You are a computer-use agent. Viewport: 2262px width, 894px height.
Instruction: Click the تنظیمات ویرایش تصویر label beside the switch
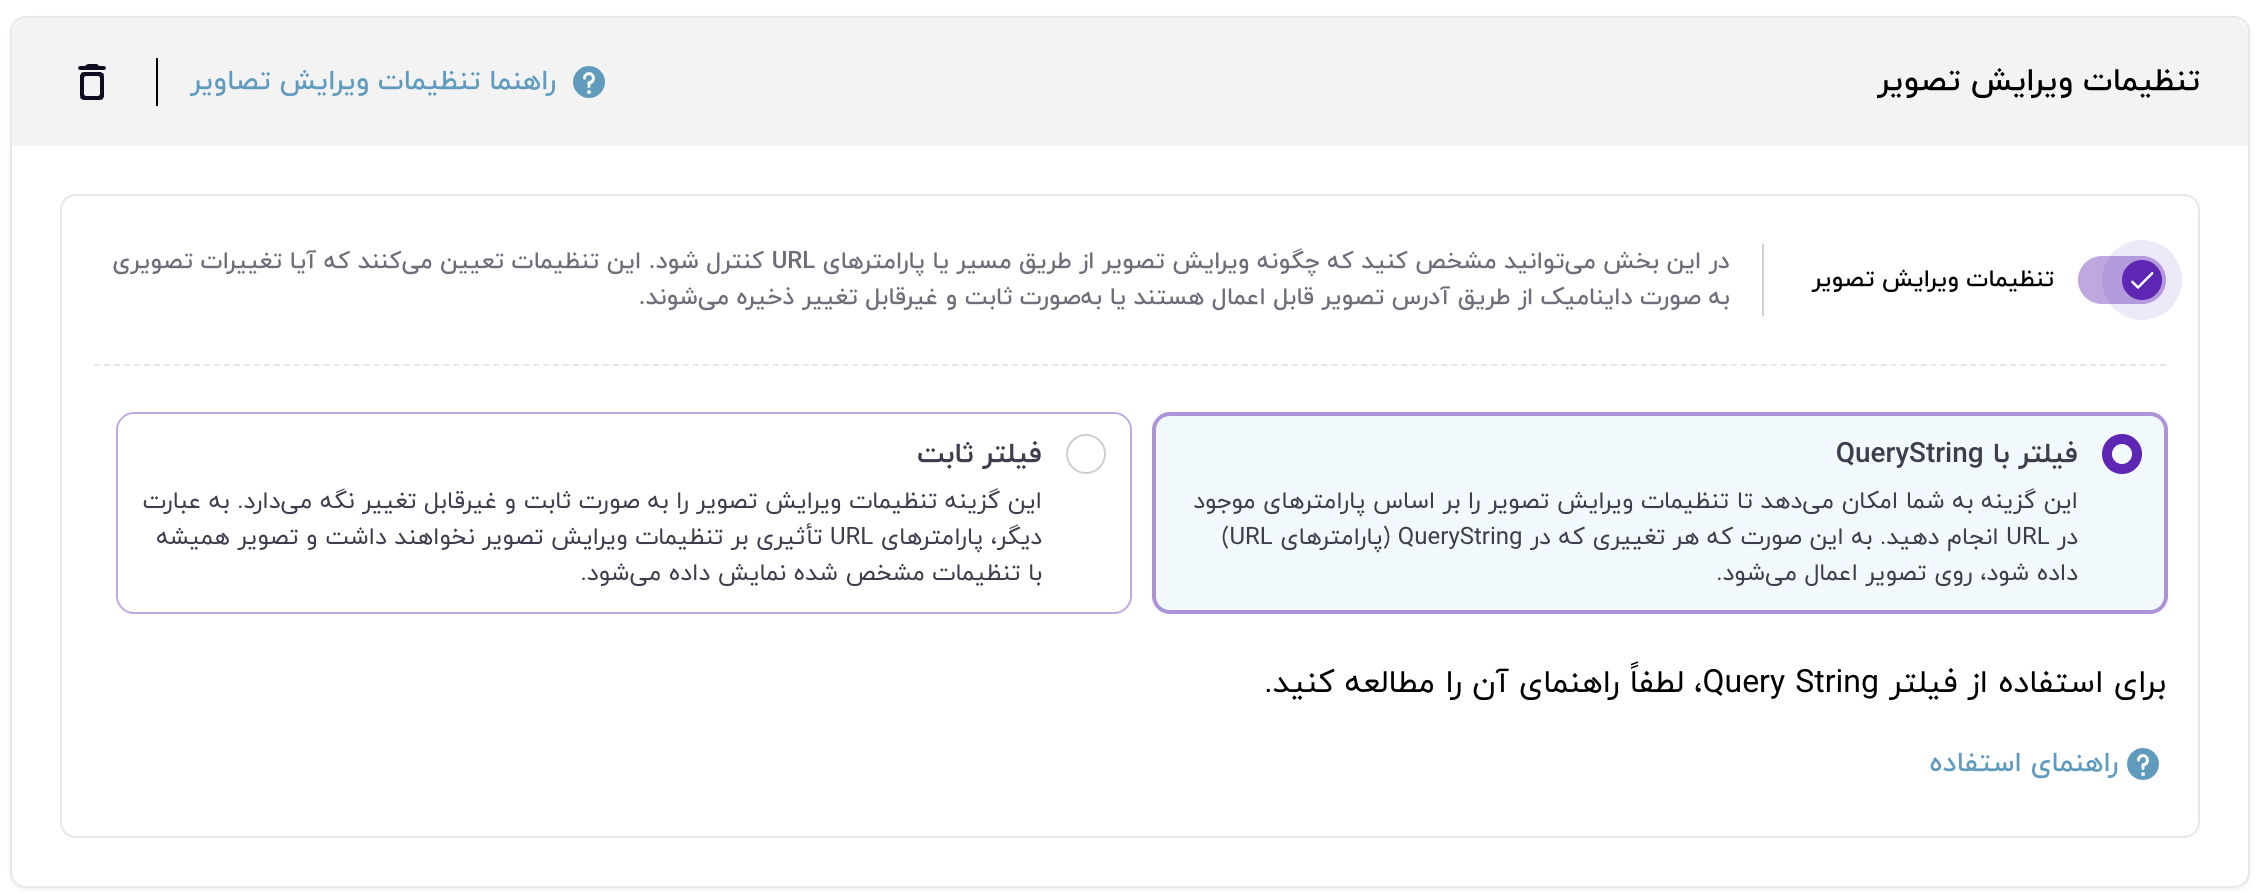[1932, 280]
